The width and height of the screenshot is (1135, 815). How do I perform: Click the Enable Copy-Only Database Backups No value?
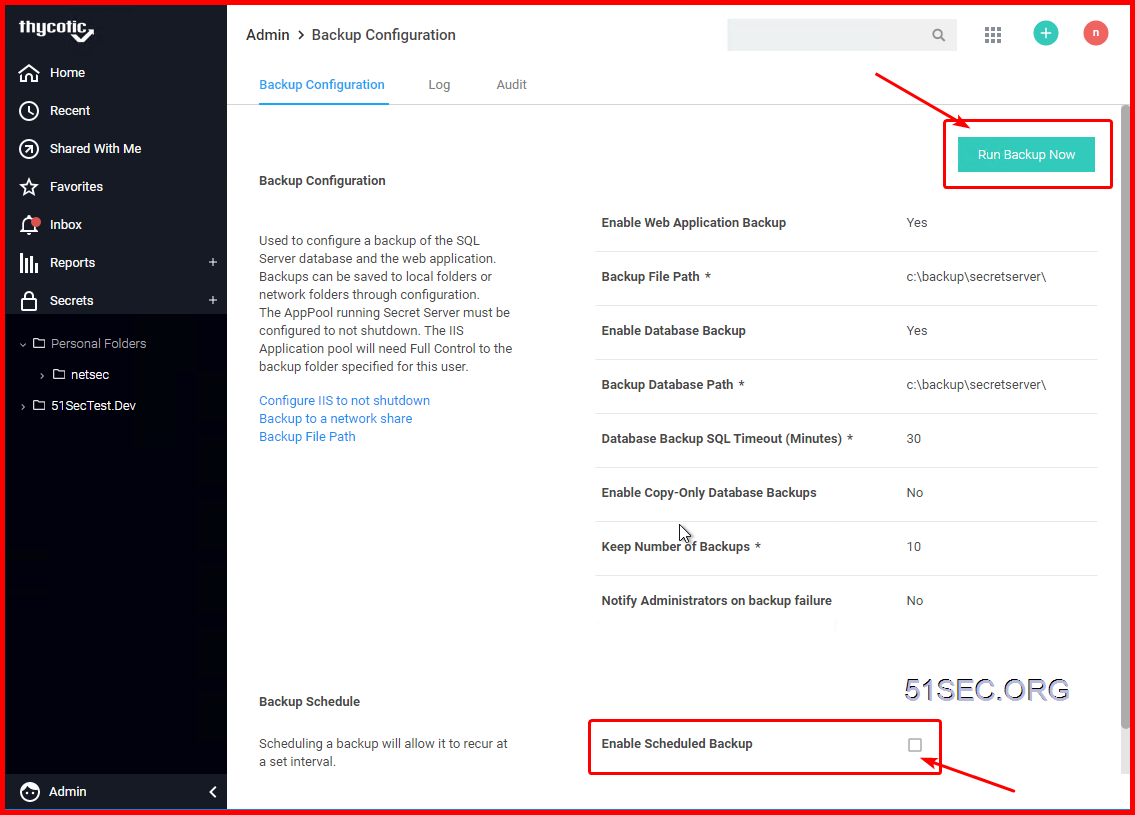tap(915, 493)
